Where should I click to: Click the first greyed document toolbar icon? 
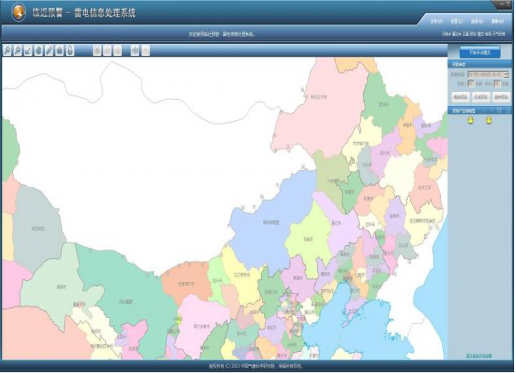(x=97, y=50)
